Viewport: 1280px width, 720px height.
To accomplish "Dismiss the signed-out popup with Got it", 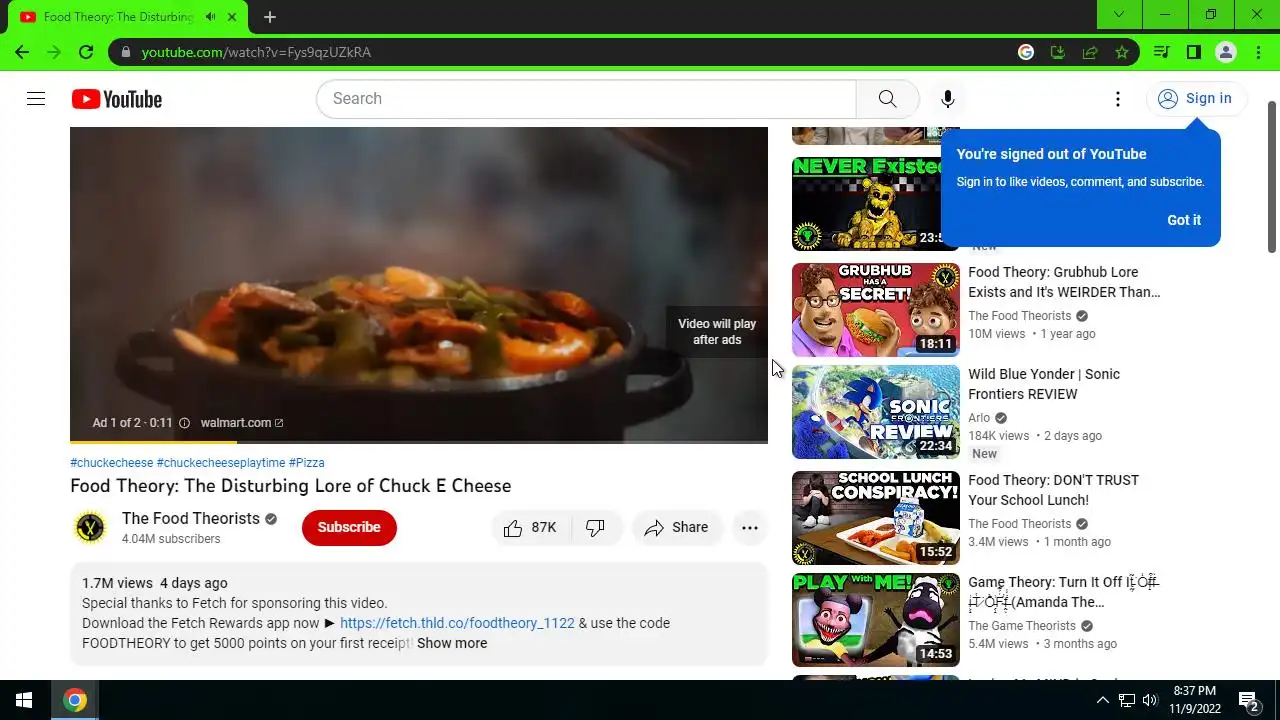I will 1184,220.
